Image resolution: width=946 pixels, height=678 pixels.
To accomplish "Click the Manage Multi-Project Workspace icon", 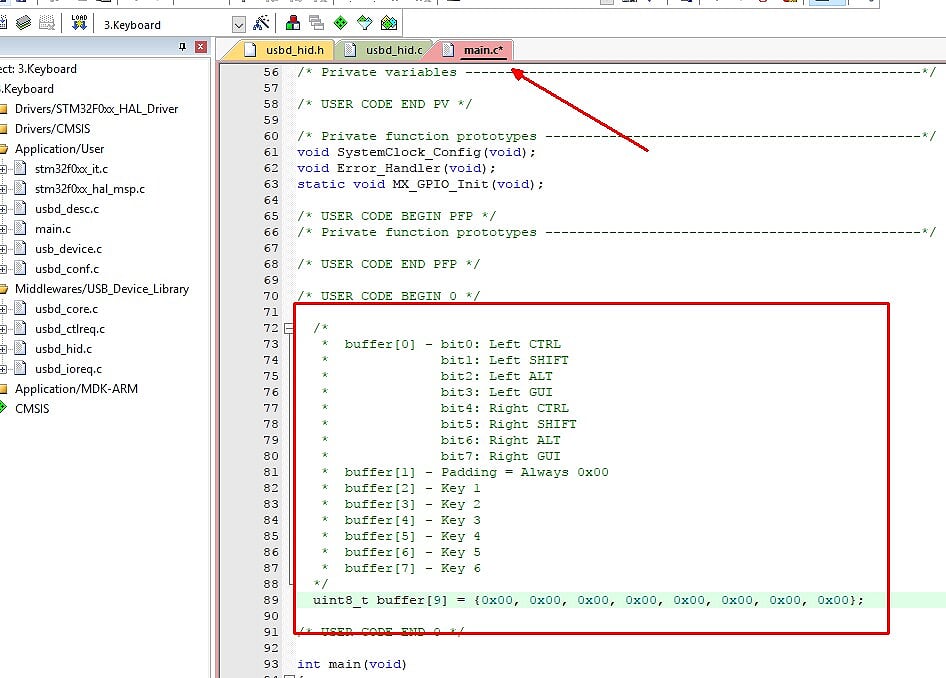I will tap(317, 23).
